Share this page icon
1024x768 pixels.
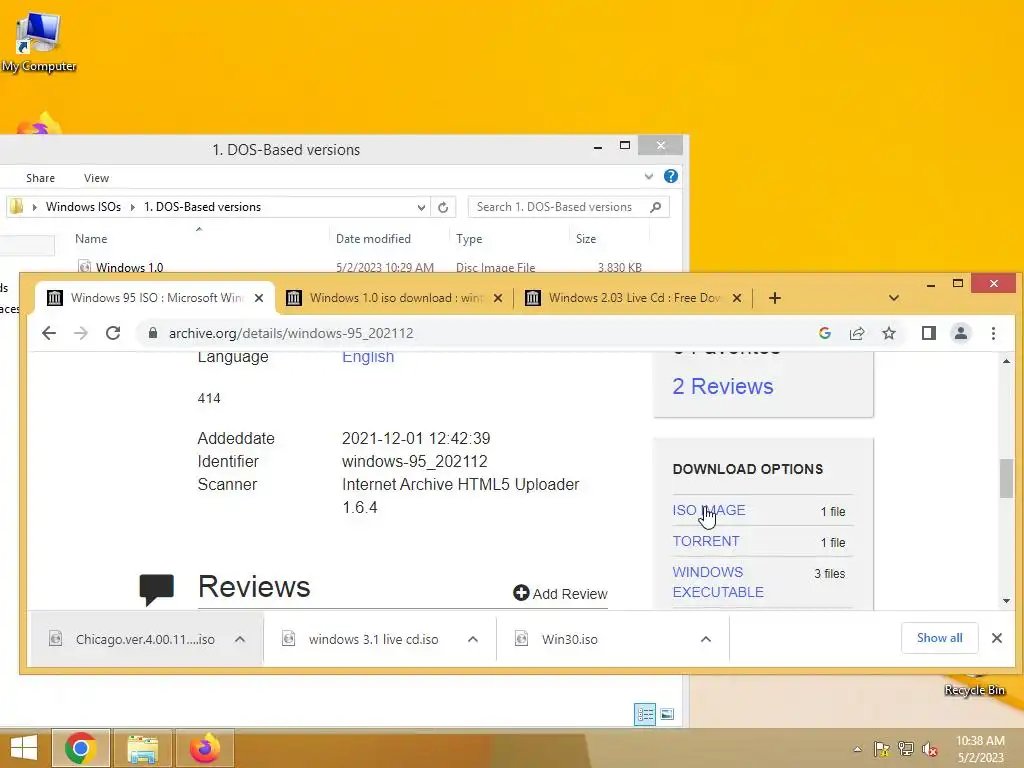click(x=857, y=333)
